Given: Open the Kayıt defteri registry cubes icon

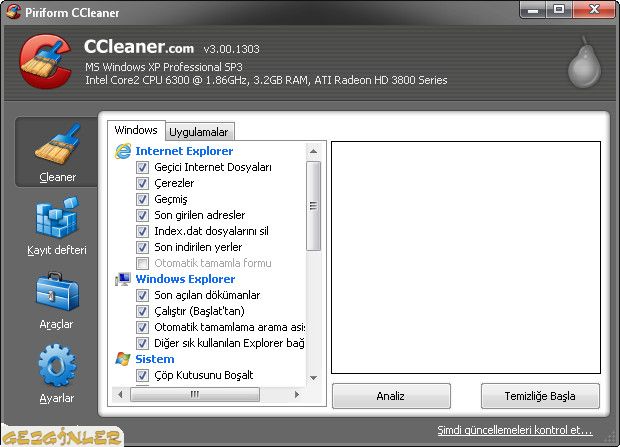Looking at the screenshot, I should coord(57,217).
